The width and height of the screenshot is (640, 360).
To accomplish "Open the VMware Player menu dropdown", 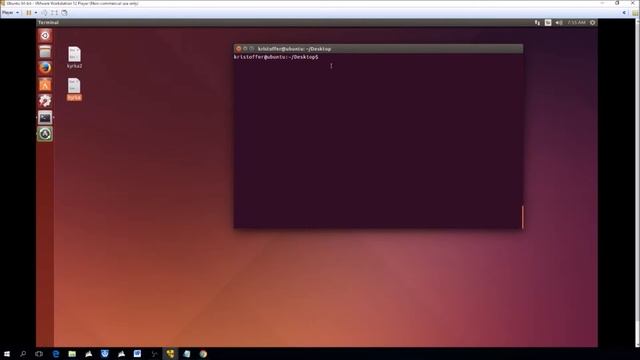I will 11,13.
